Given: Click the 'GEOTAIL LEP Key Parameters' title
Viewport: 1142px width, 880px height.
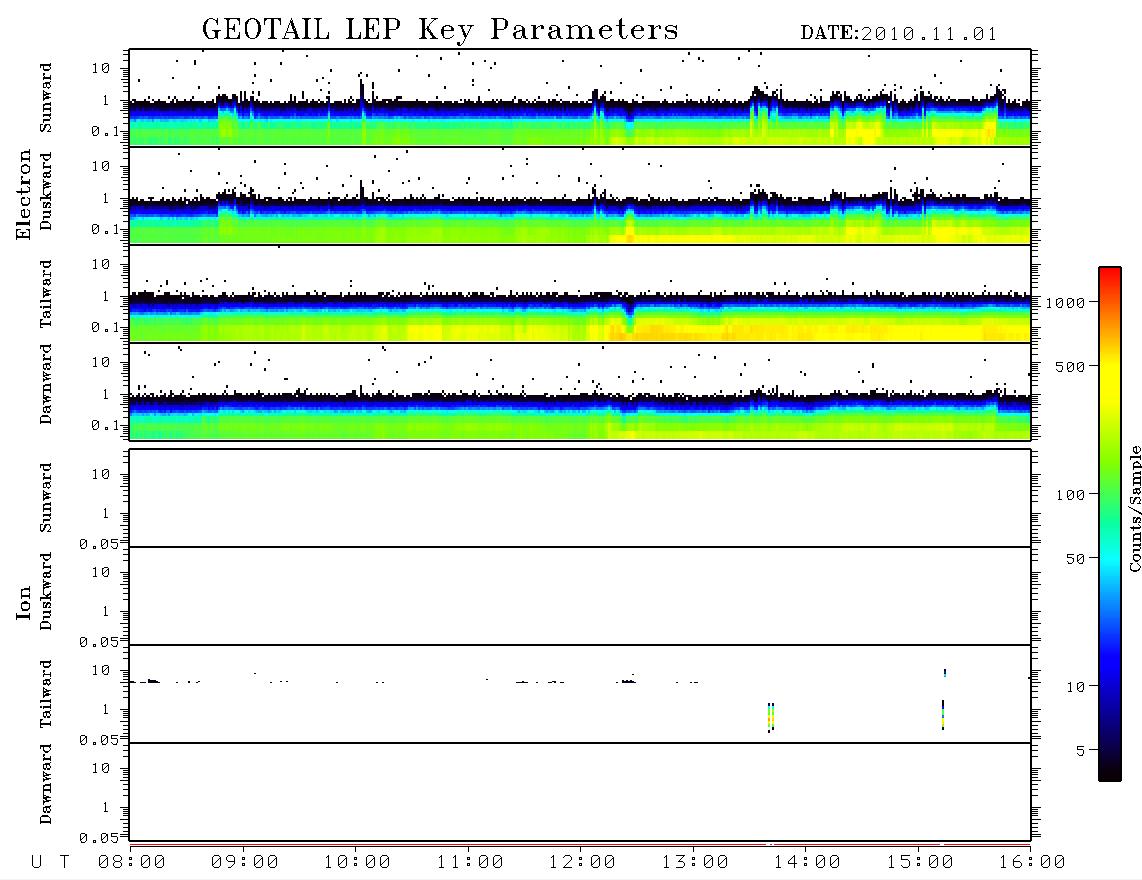Looking at the screenshot, I should pyautogui.click(x=440, y=30).
